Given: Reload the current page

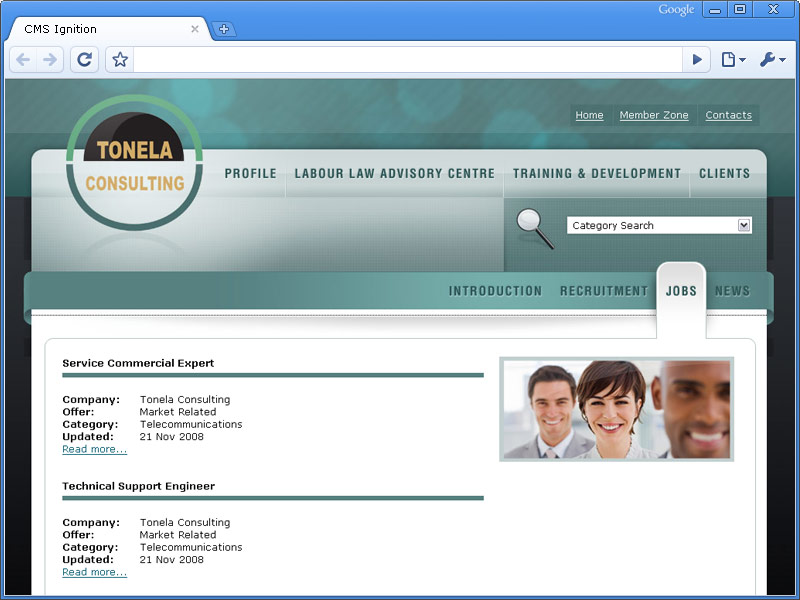Looking at the screenshot, I should pyautogui.click(x=84, y=60).
